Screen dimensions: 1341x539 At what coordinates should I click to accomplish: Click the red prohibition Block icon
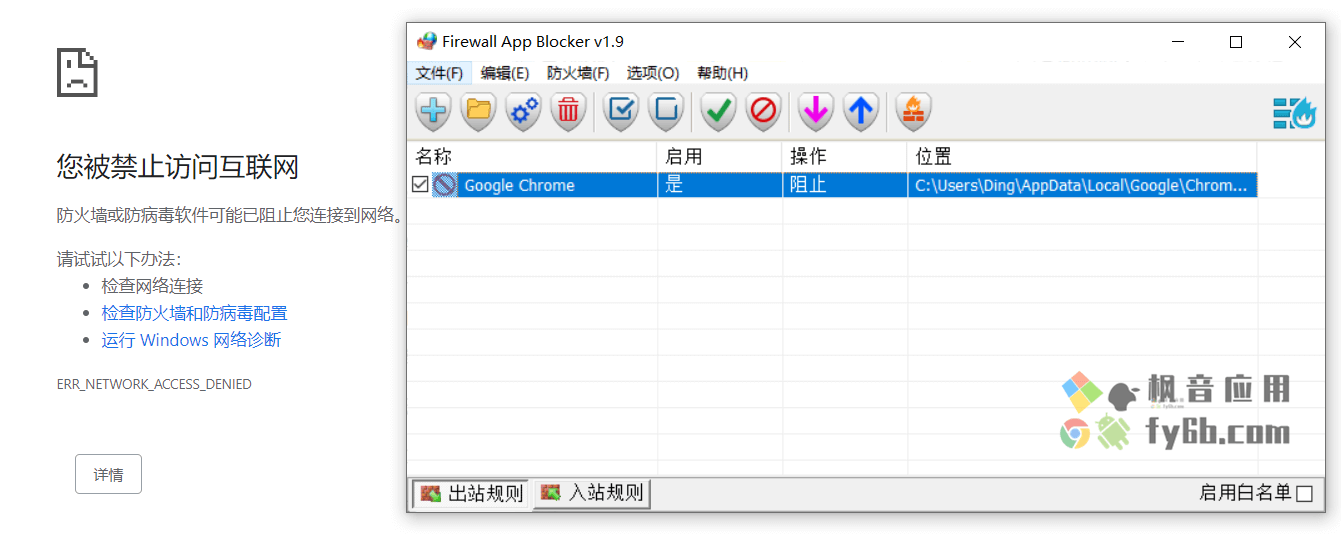(x=763, y=111)
